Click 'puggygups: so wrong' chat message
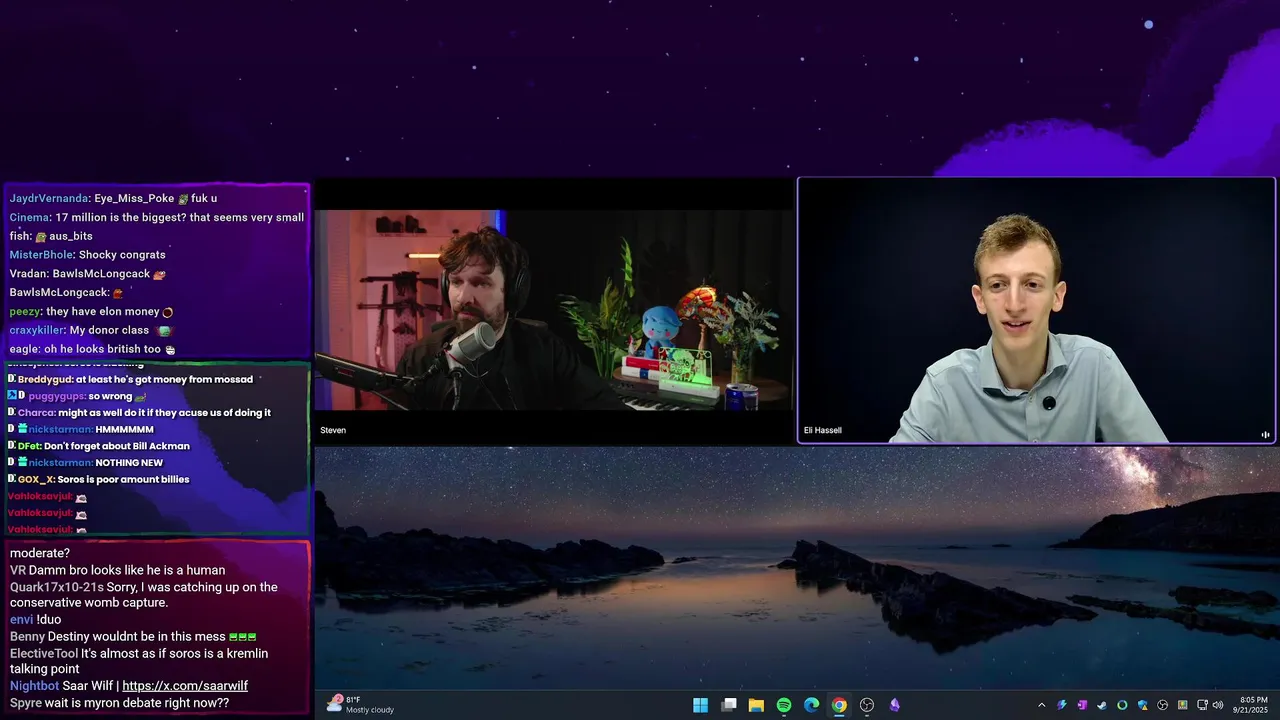 77,396
